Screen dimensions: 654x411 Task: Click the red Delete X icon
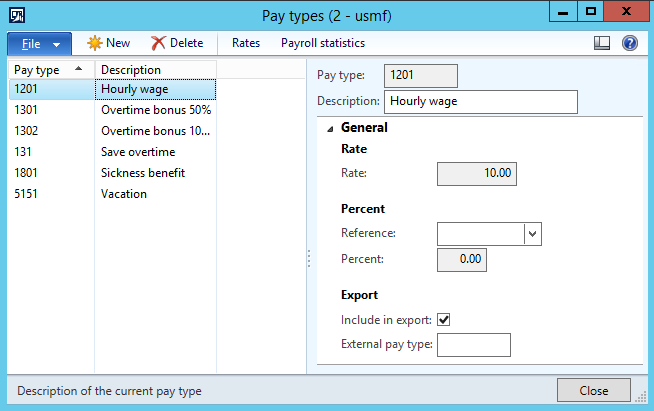(158, 43)
